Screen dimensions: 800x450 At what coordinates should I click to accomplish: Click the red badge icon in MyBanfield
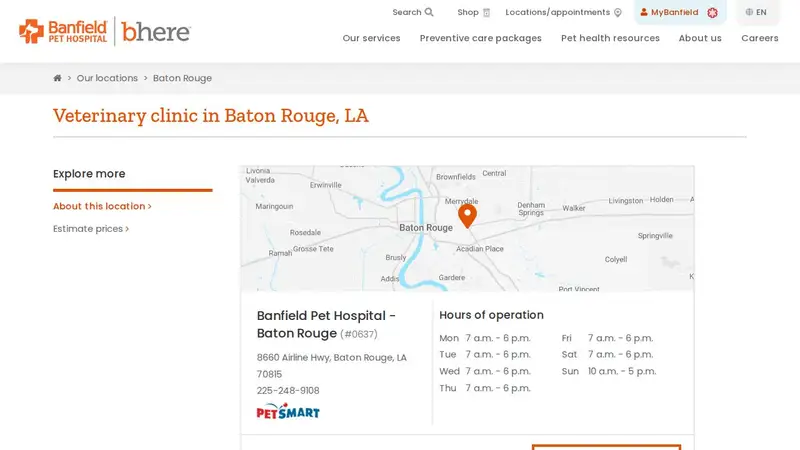click(x=712, y=13)
